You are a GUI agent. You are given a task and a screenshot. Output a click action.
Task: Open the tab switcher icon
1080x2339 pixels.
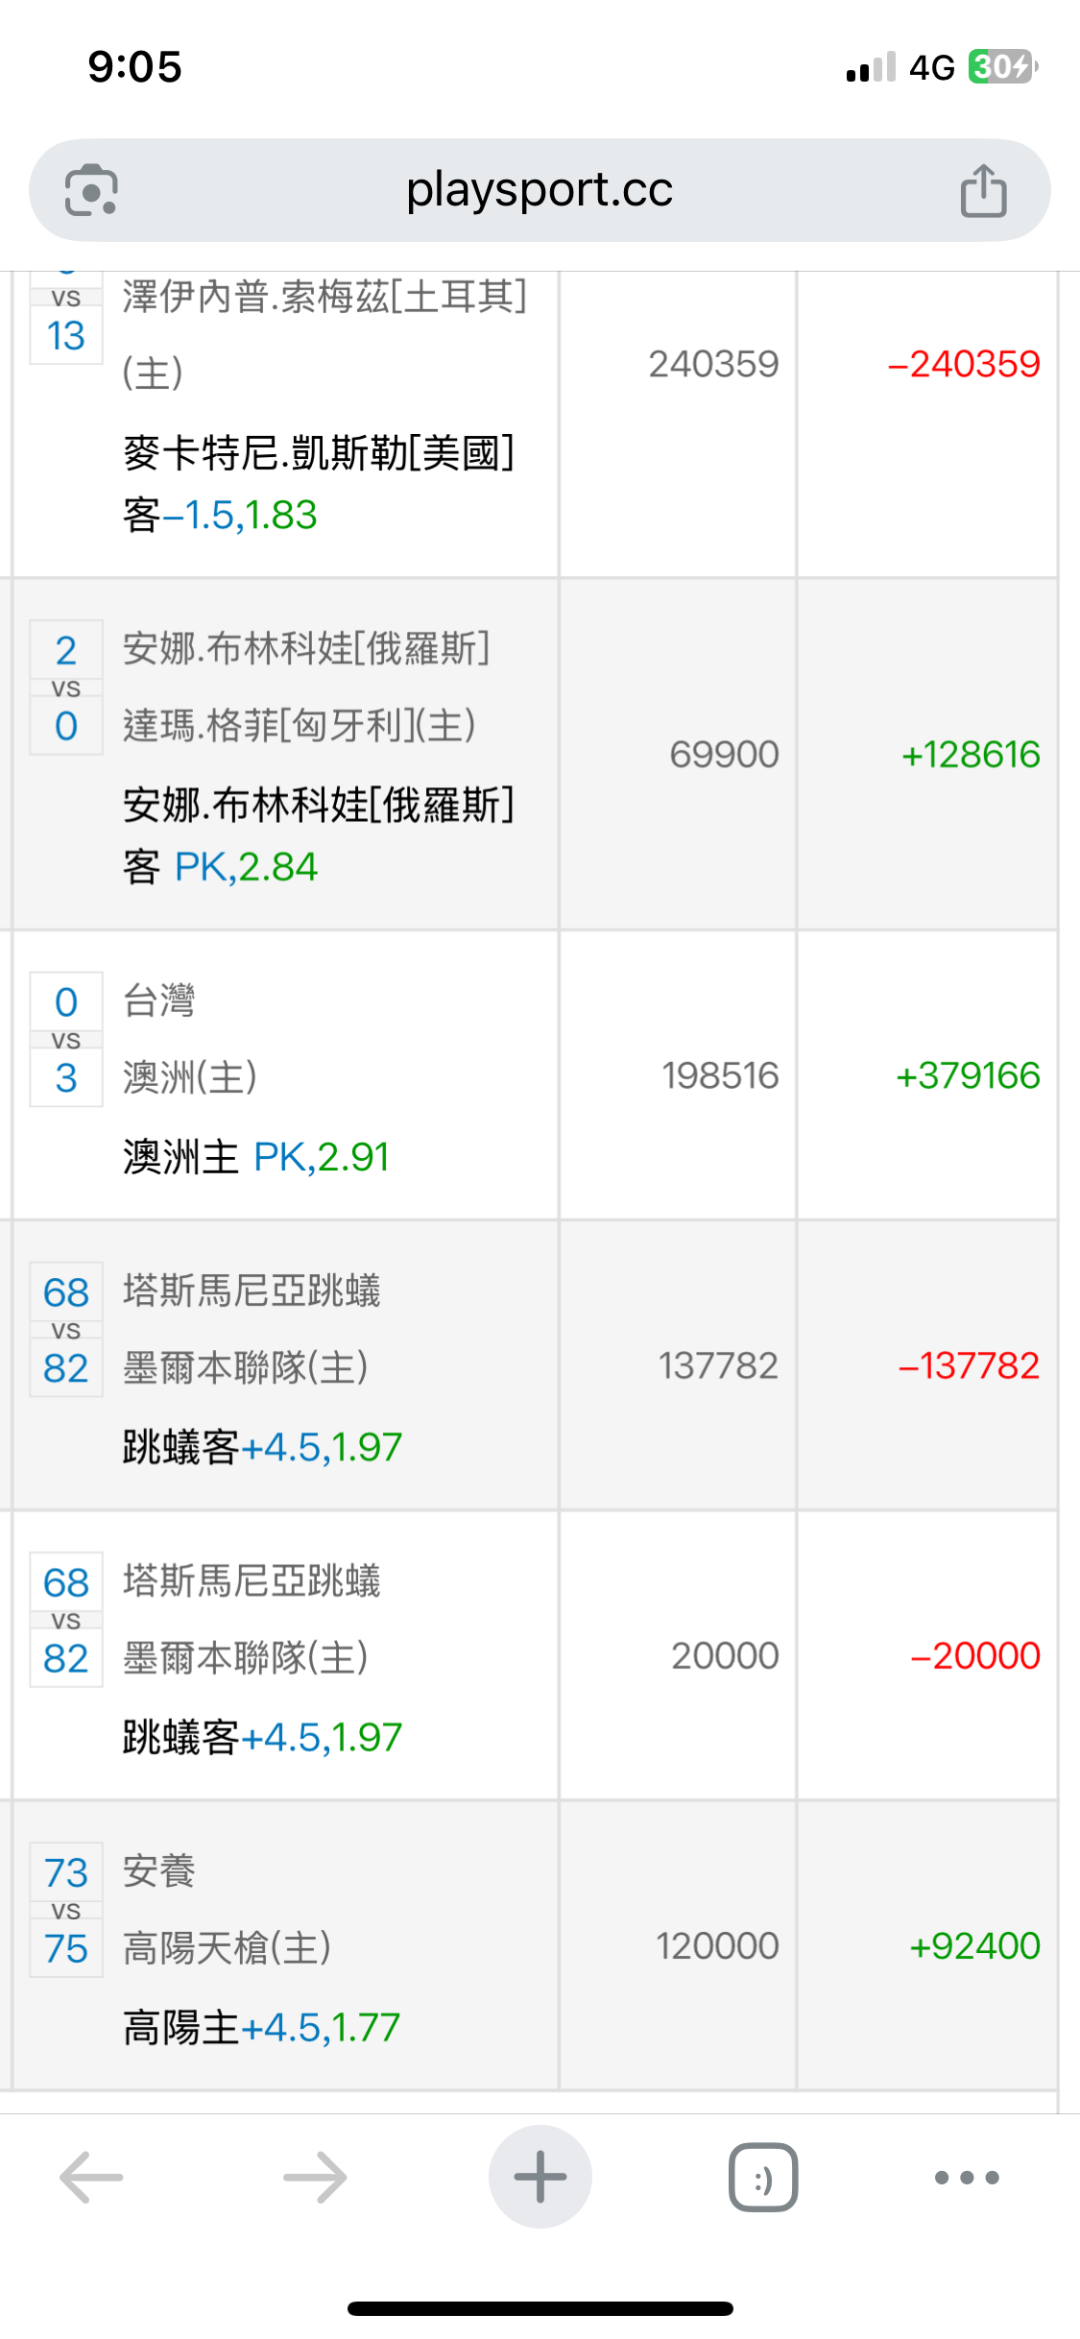(x=763, y=2177)
